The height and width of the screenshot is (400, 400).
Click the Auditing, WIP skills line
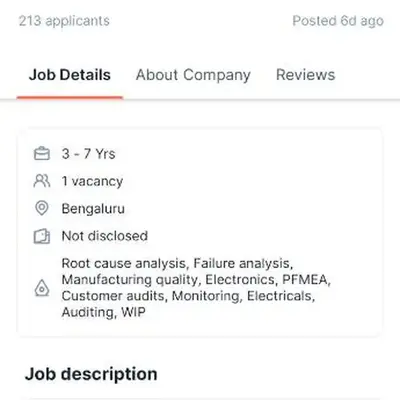tap(104, 312)
